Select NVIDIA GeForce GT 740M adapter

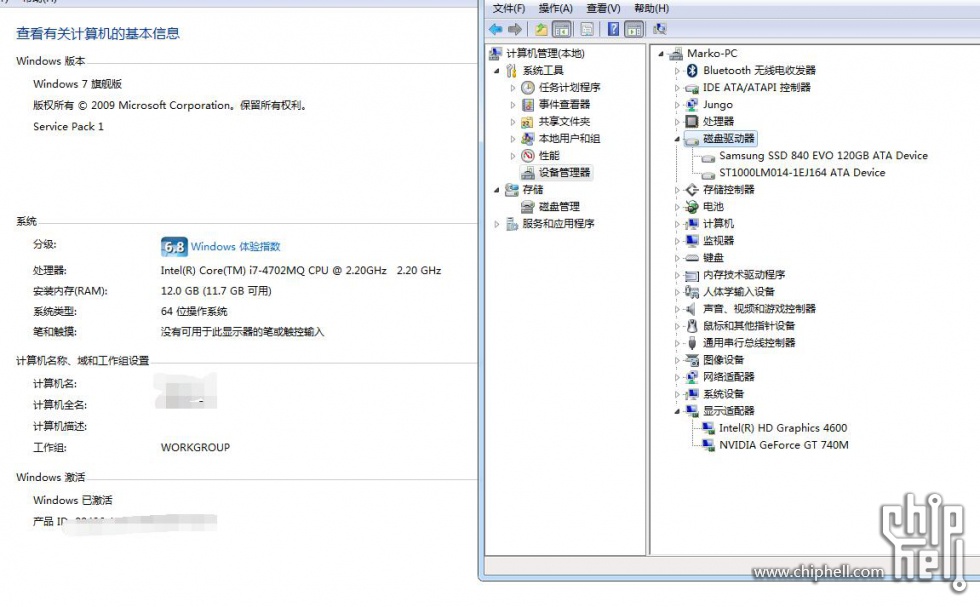click(x=784, y=445)
